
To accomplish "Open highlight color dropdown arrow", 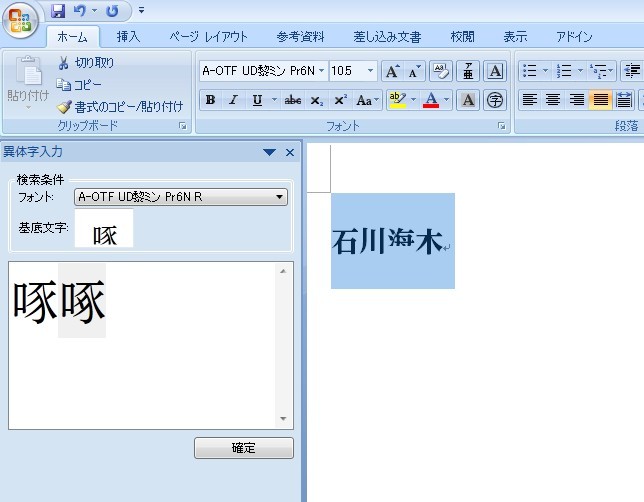I will click(x=414, y=100).
